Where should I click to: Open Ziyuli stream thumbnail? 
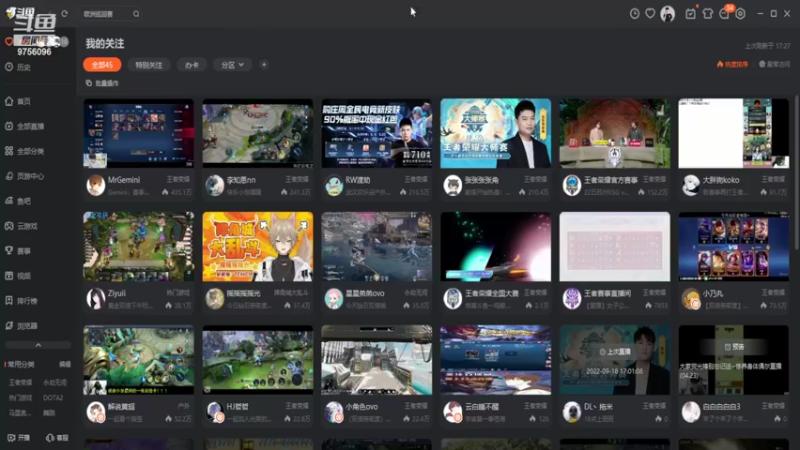click(139, 246)
